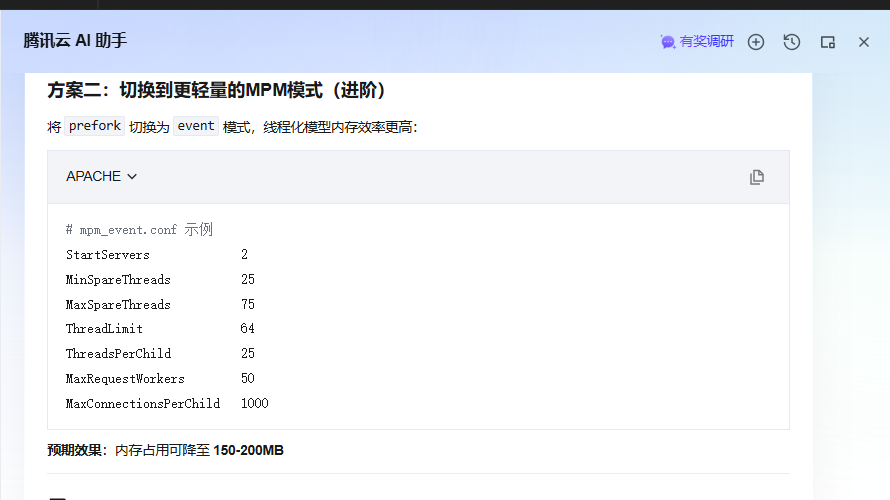Click the MaxConnectionsPerChild value 1000
The image size is (890, 500).
254,404
